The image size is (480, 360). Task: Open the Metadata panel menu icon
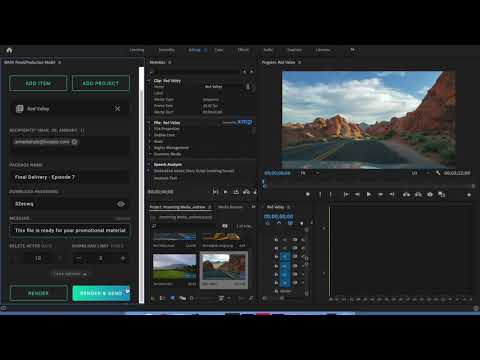click(170, 62)
